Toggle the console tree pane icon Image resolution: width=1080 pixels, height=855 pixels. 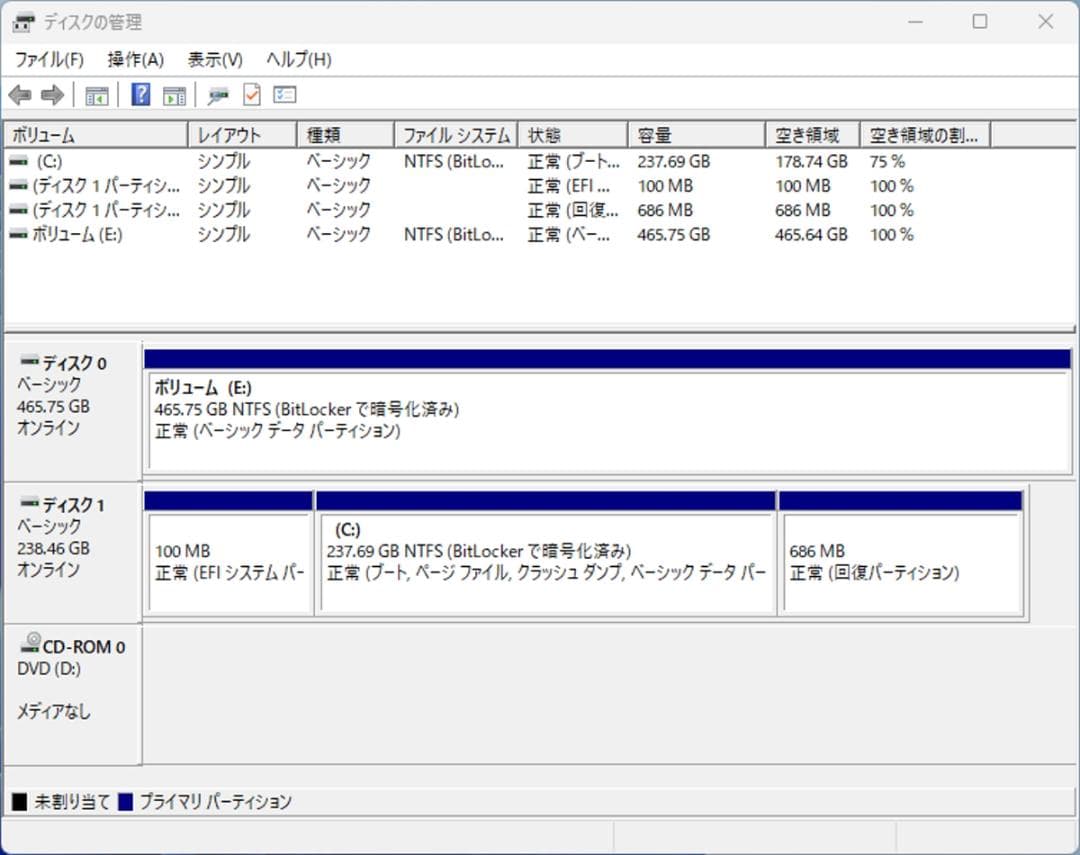[96, 94]
